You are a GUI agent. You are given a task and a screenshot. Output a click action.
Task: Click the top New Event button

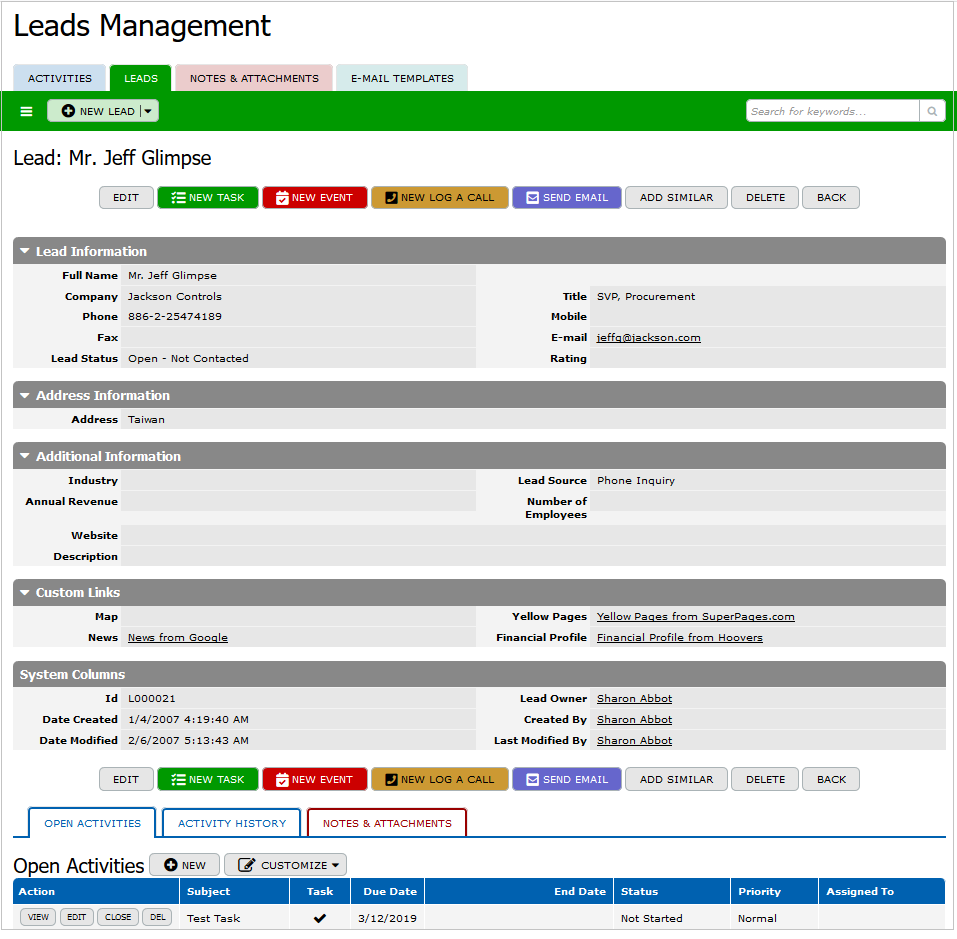point(315,198)
